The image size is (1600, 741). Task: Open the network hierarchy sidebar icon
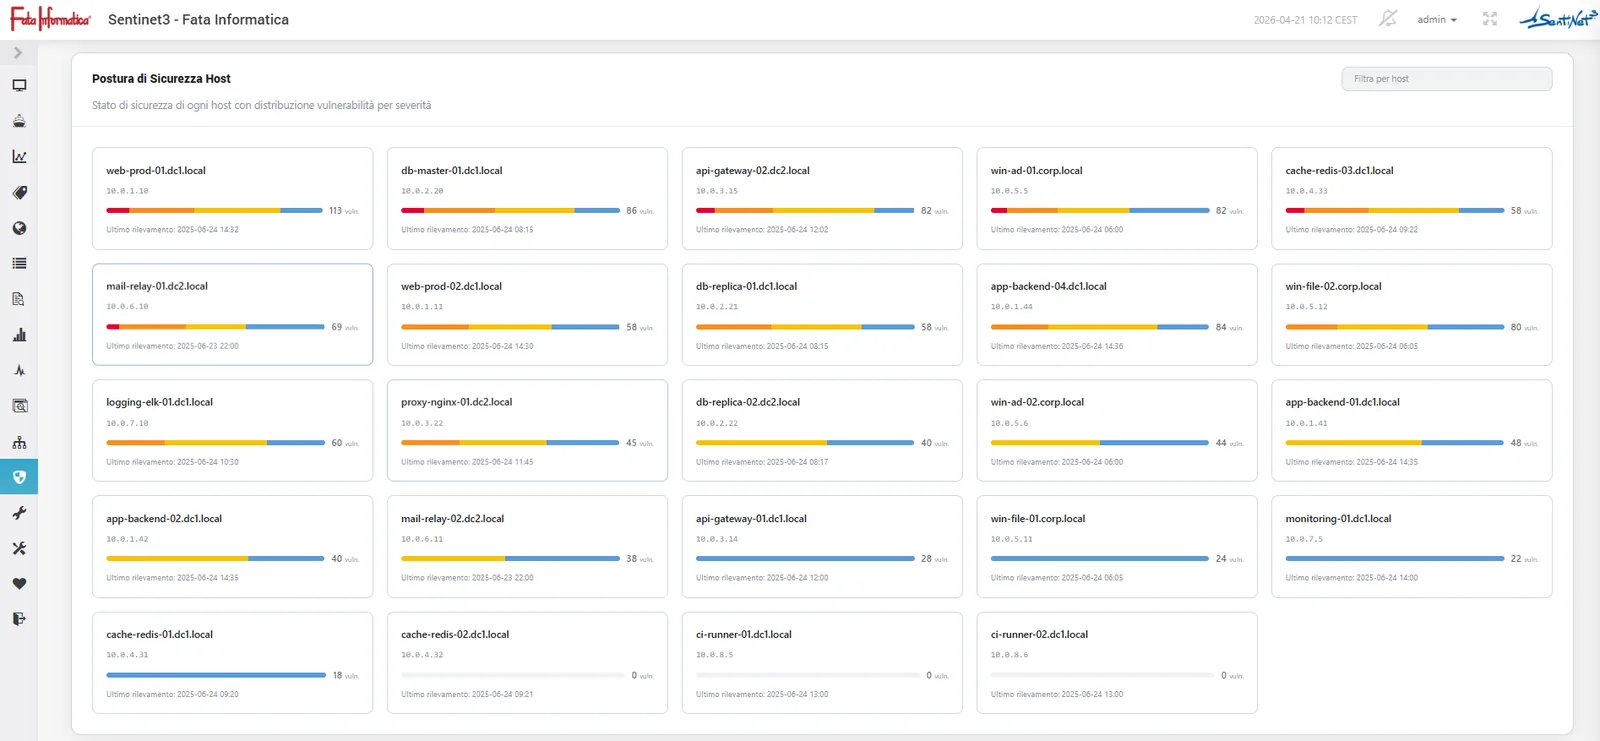[x=19, y=442]
